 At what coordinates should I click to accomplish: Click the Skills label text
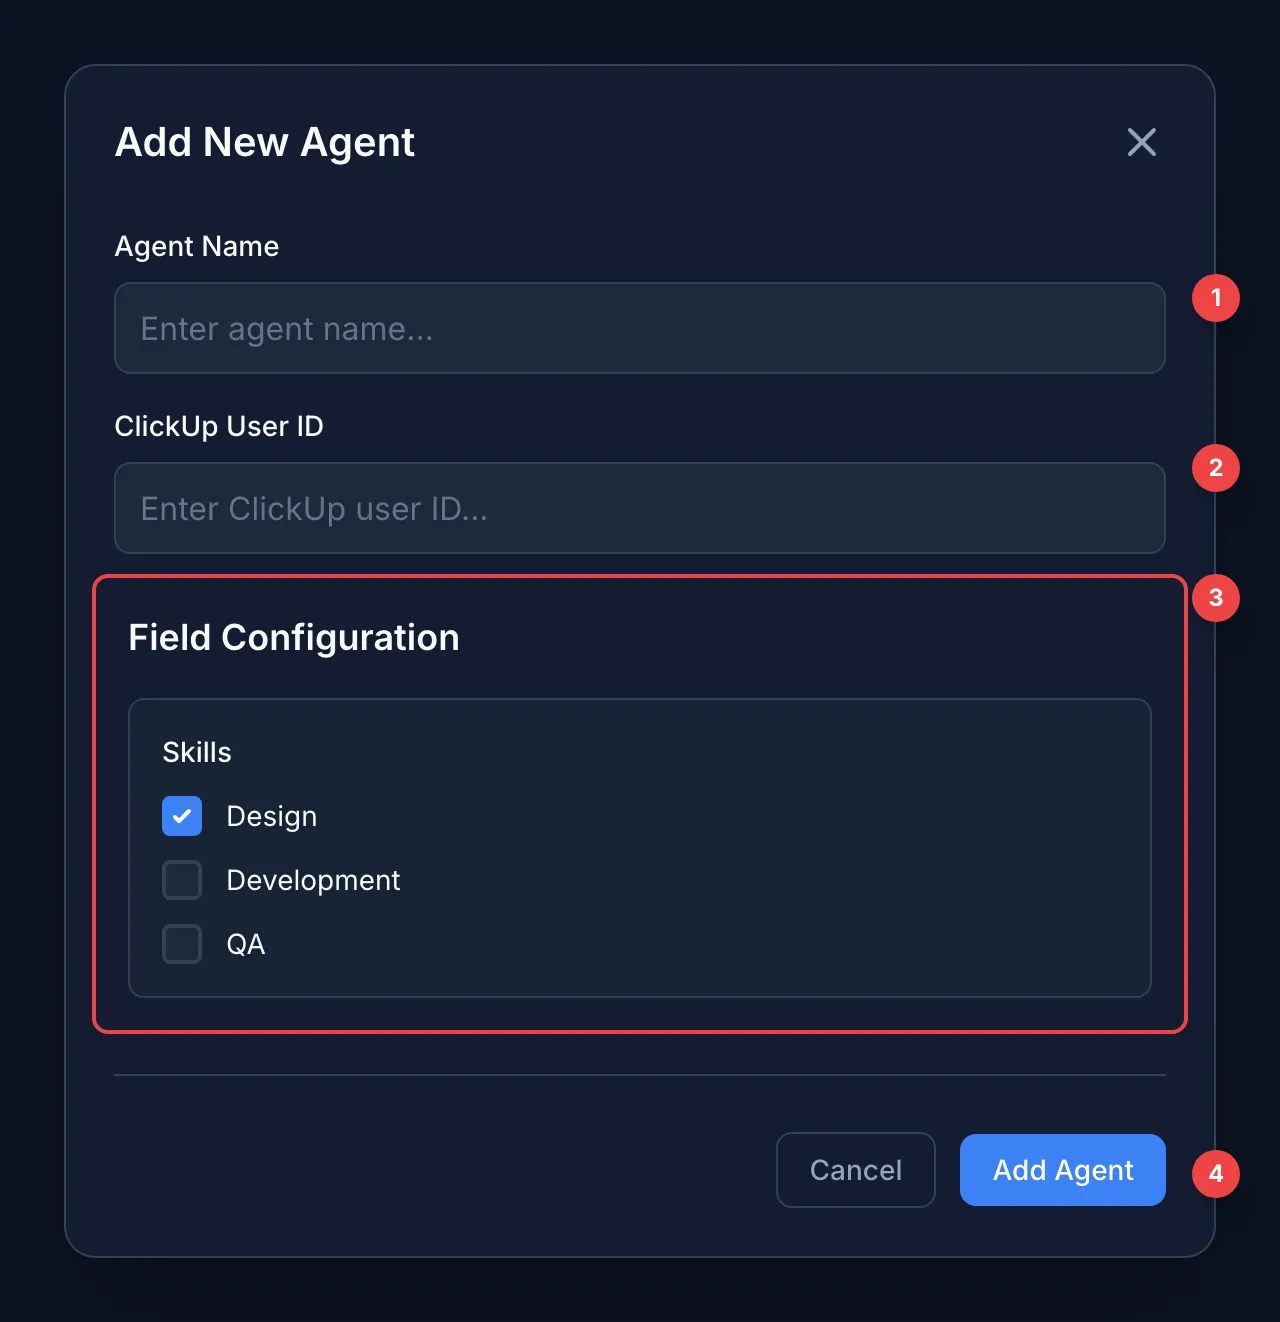click(x=196, y=752)
